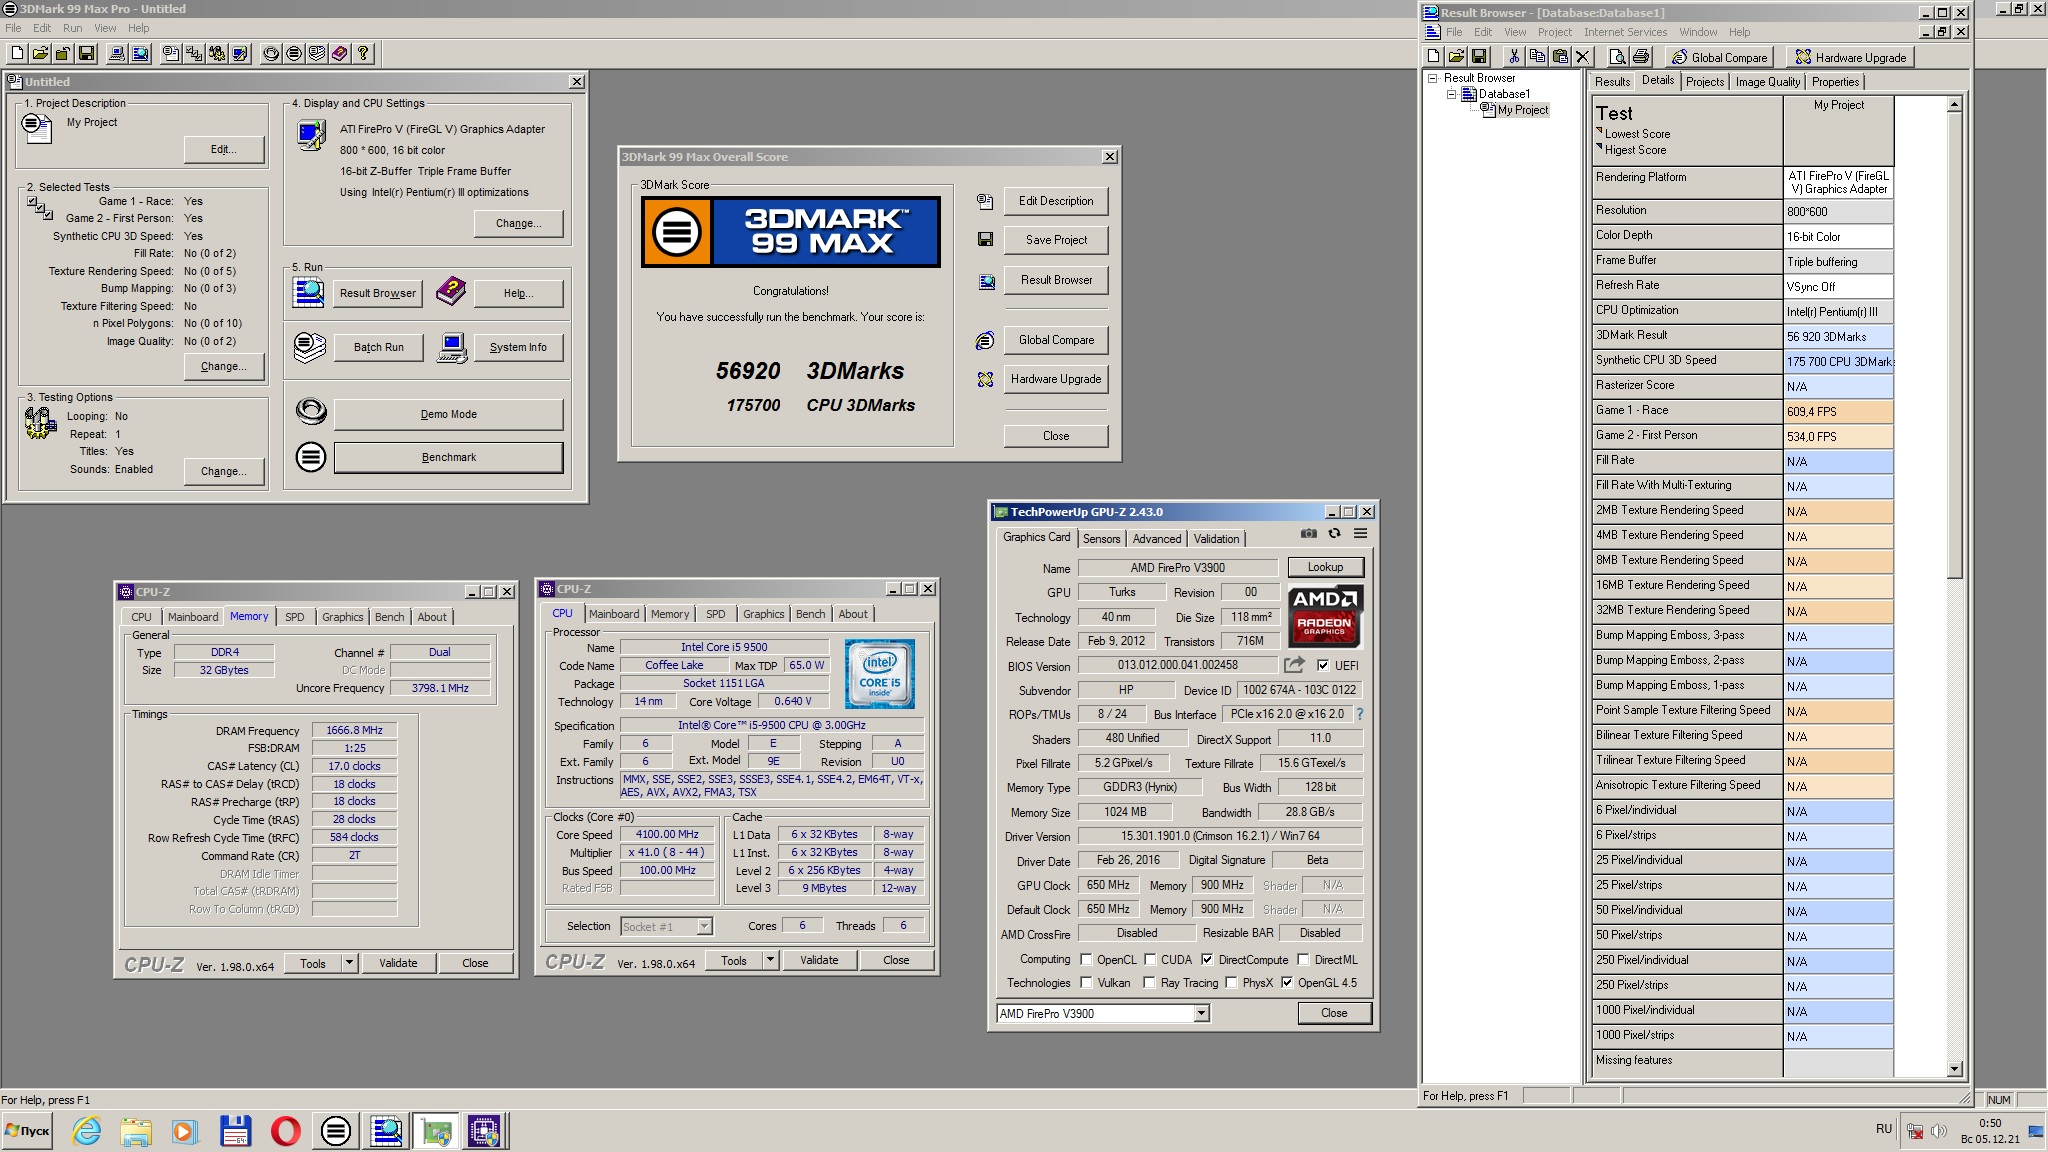Click Demo Mode ring icon in 3DMark toolbar
The image size is (2048, 1152).
pos(271,54)
